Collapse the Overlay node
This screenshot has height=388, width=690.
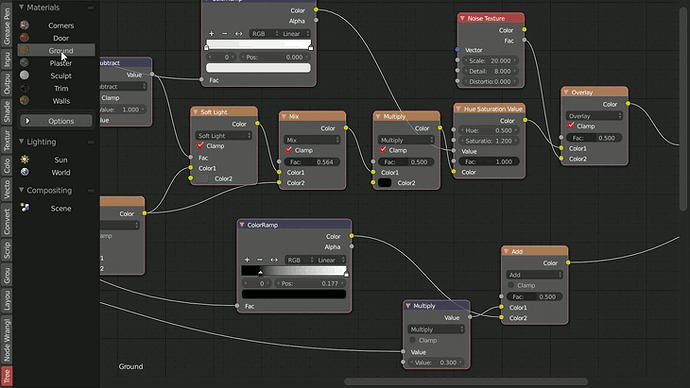pos(566,92)
